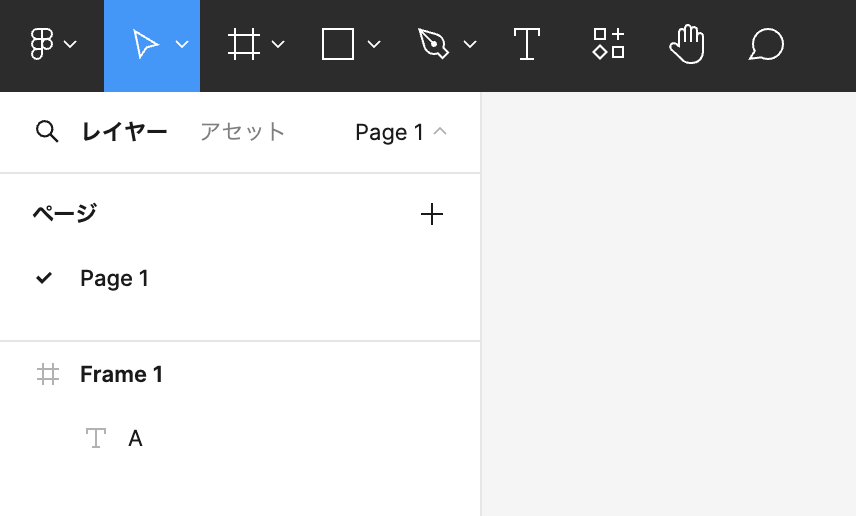
Task: Click the search magnifier in layers panel
Action: (46, 132)
